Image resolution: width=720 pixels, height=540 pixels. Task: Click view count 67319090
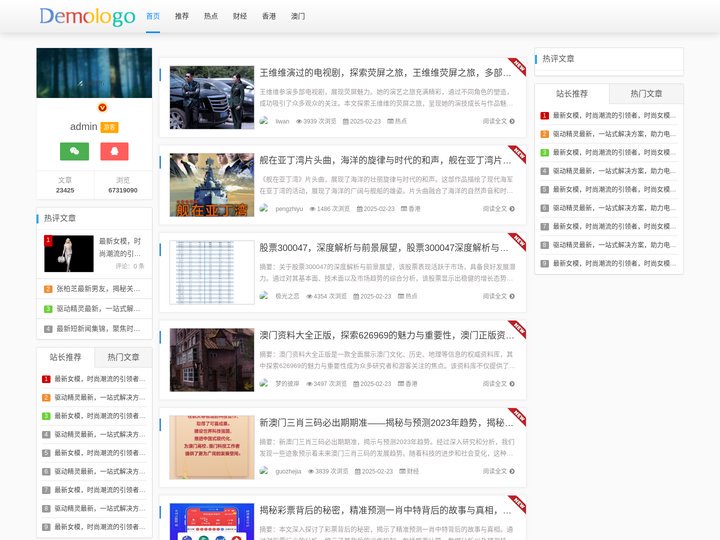coord(123,190)
